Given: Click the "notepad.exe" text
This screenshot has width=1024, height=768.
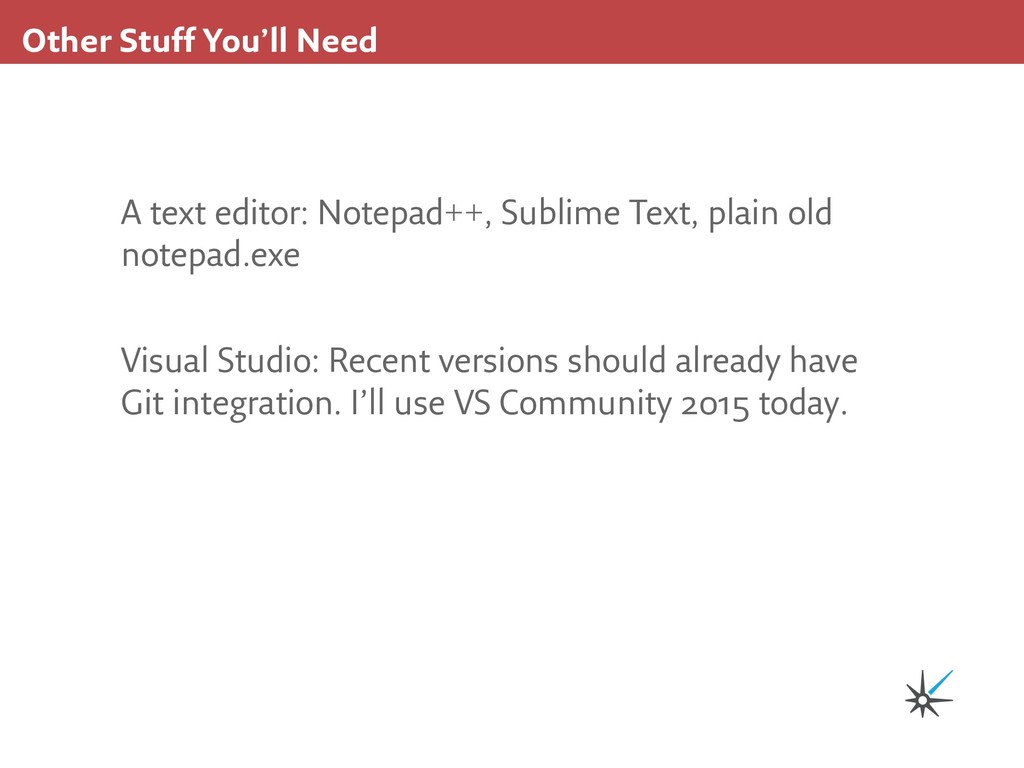Looking at the screenshot, I should 210,256.
